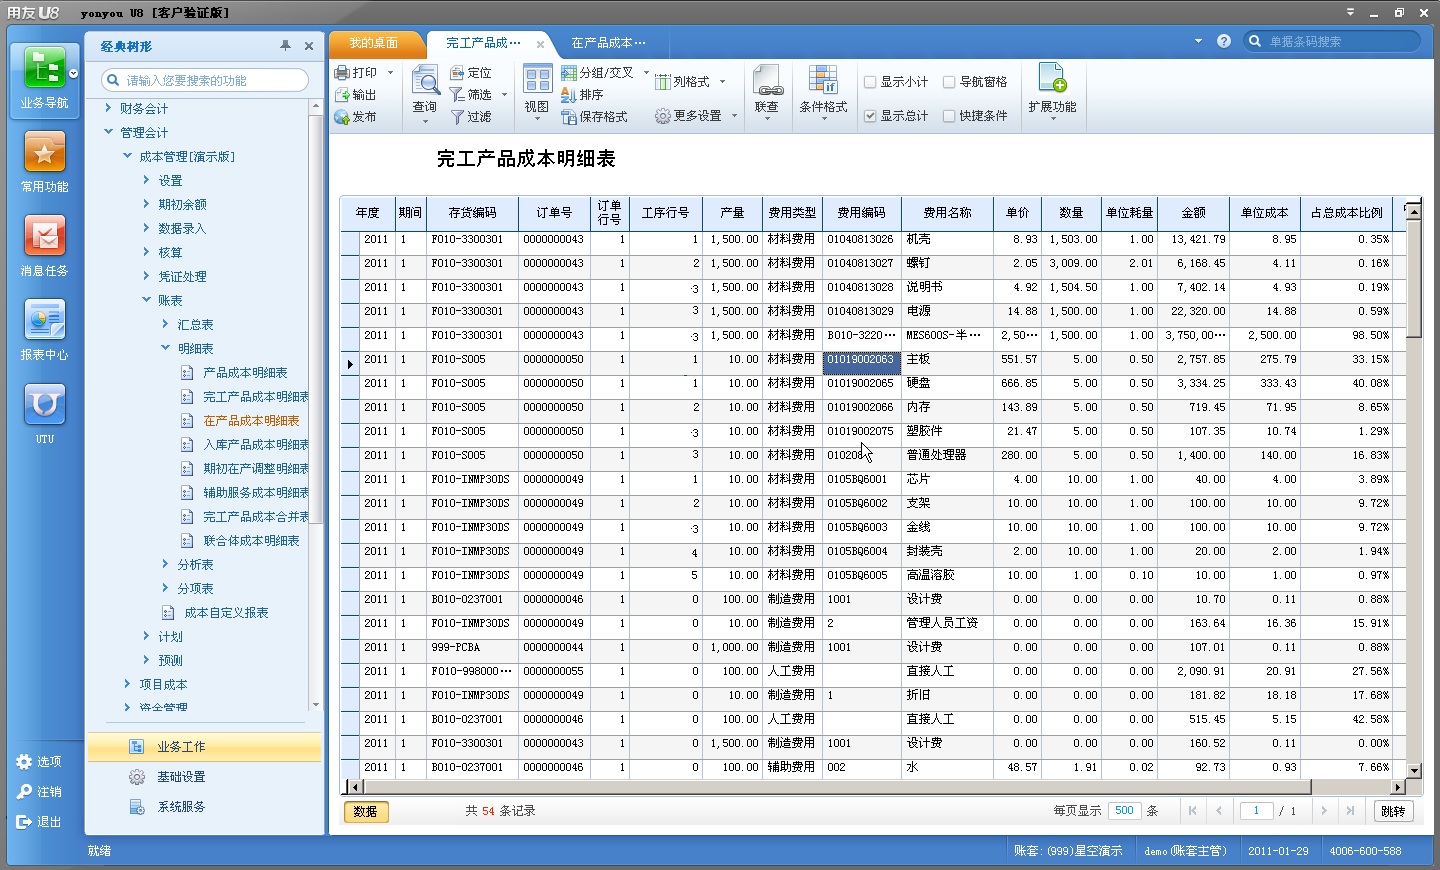Pin the 经典树形 panel
Viewport: 1440px width, 870px height.
[x=285, y=46]
